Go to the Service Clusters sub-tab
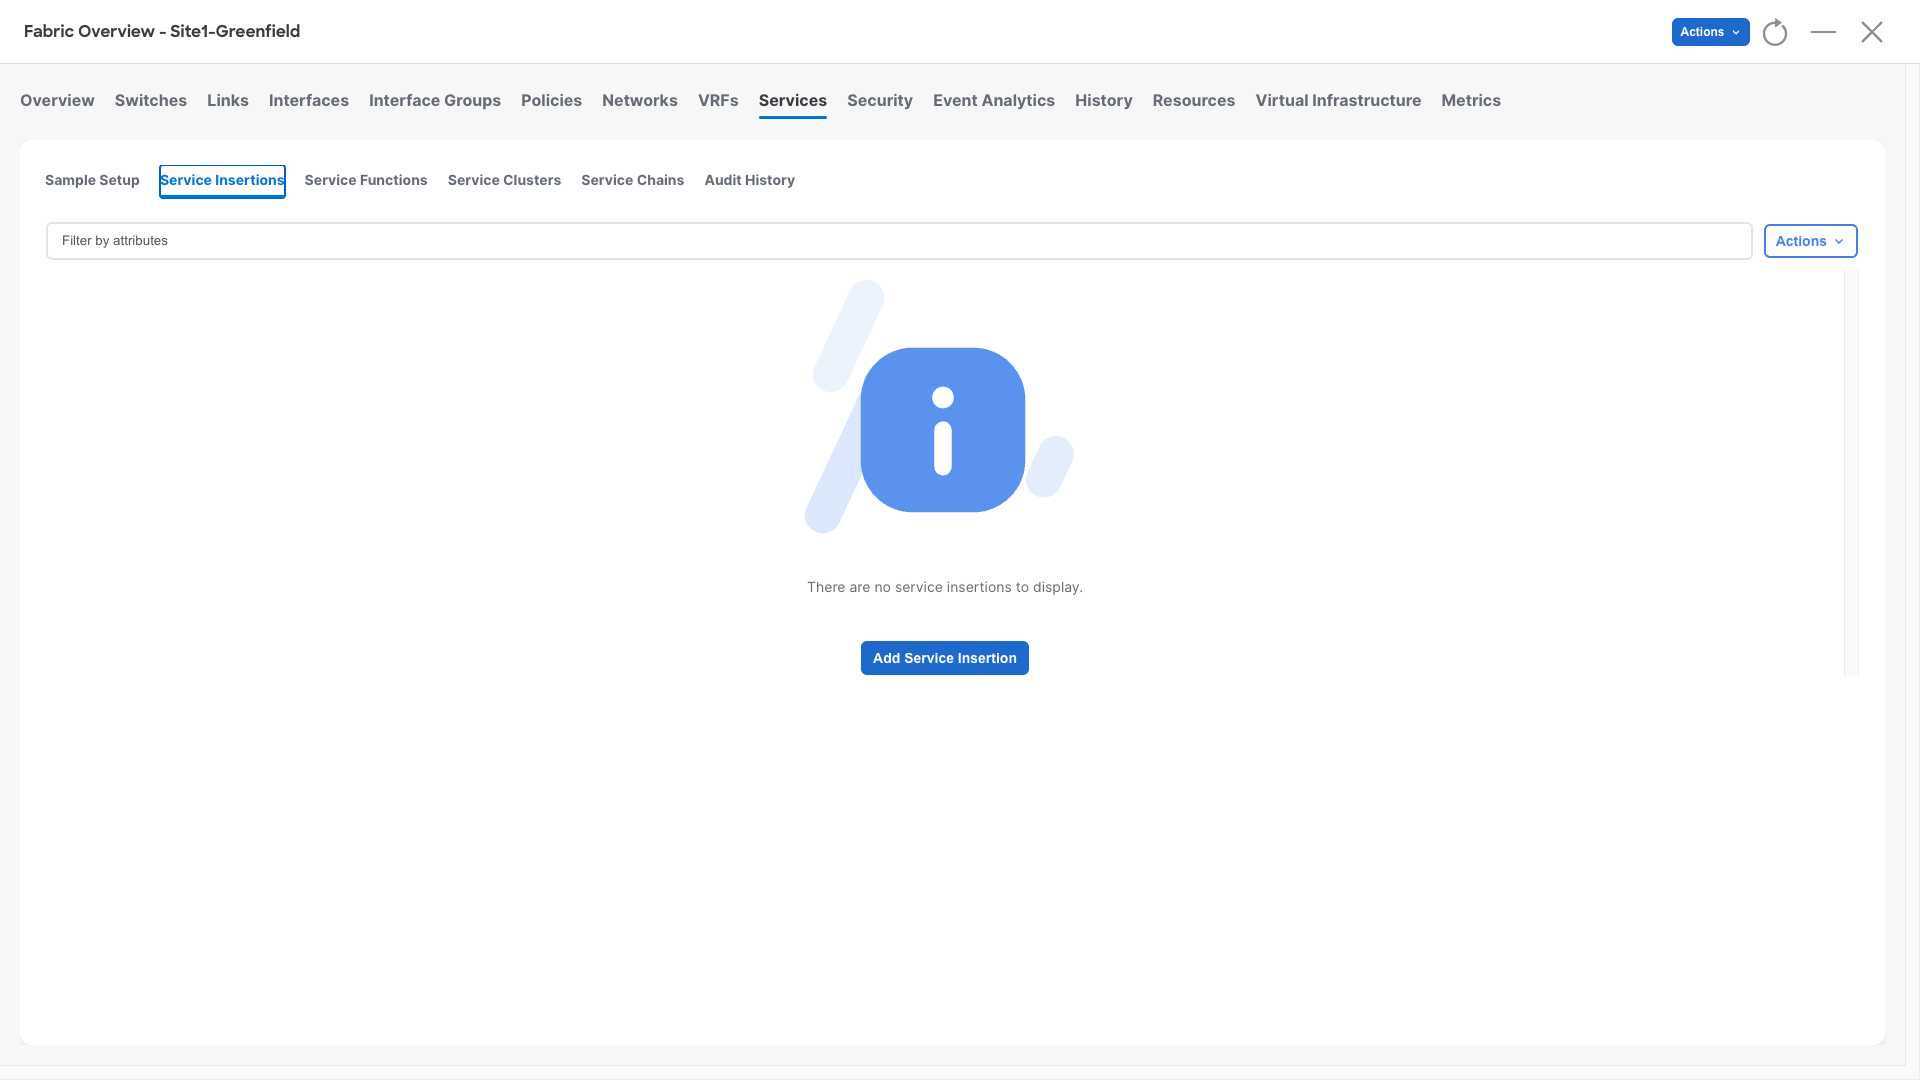Image resolution: width=1920 pixels, height=1080 pixels. [504, 180]
